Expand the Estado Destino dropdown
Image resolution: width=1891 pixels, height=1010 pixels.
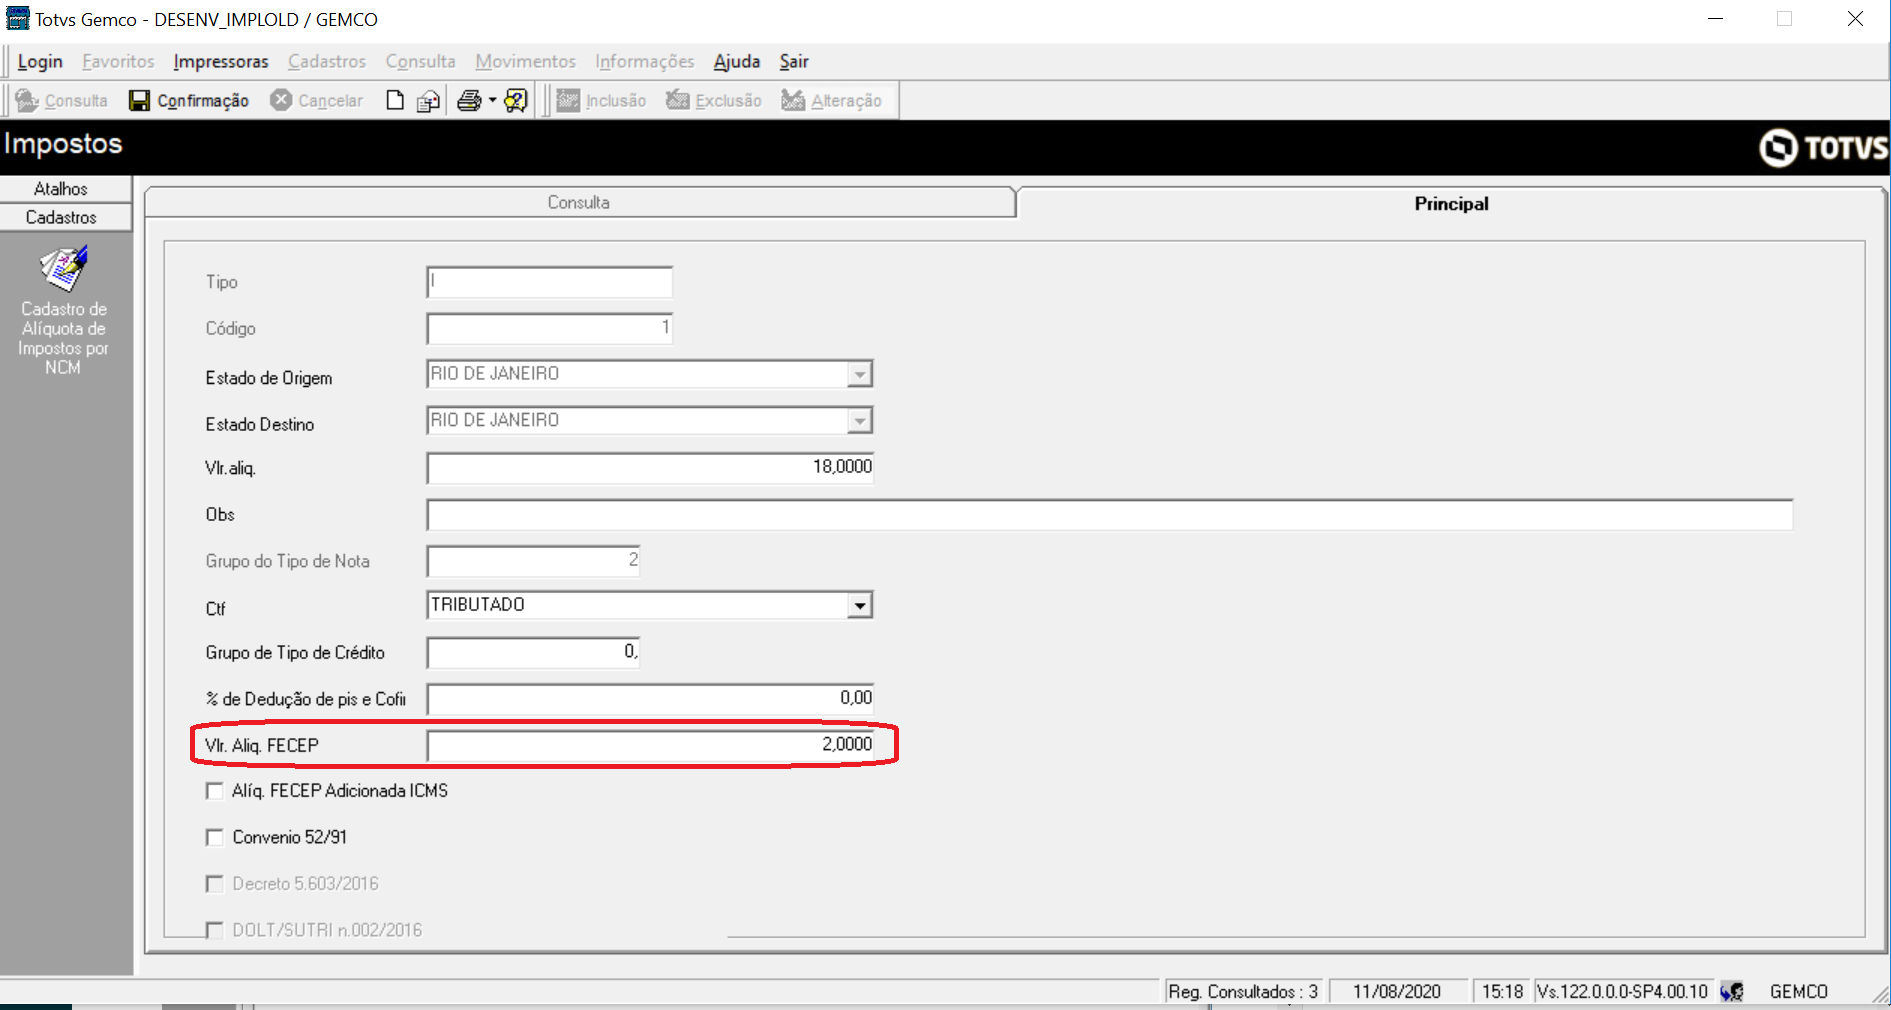click(x=860, y=421)
